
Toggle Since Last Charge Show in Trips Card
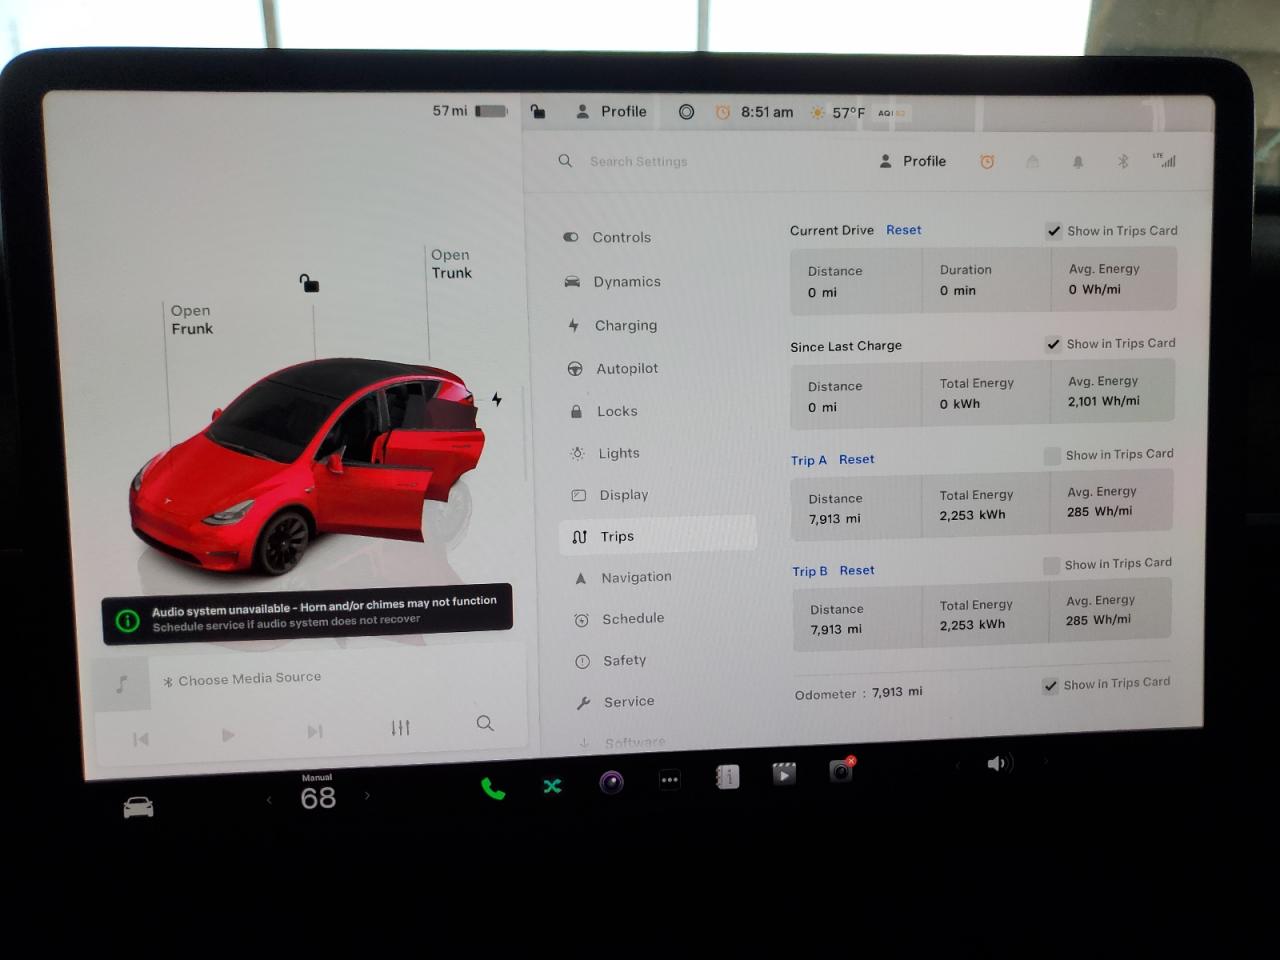coord(1053,344)
